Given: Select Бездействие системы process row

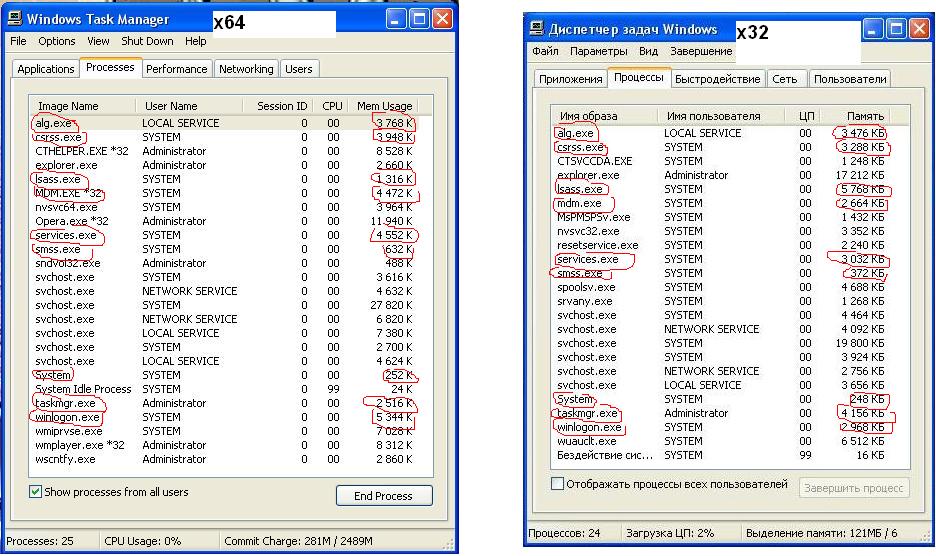Looking at the screenshot, I should pos(721,455).
